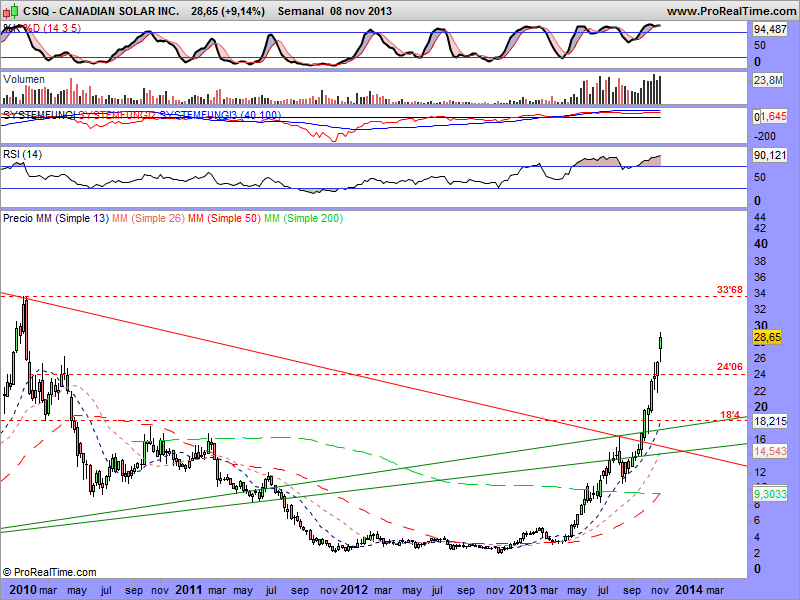Click the Precio label in price panel
800x600 pixels.
[18, 218]
